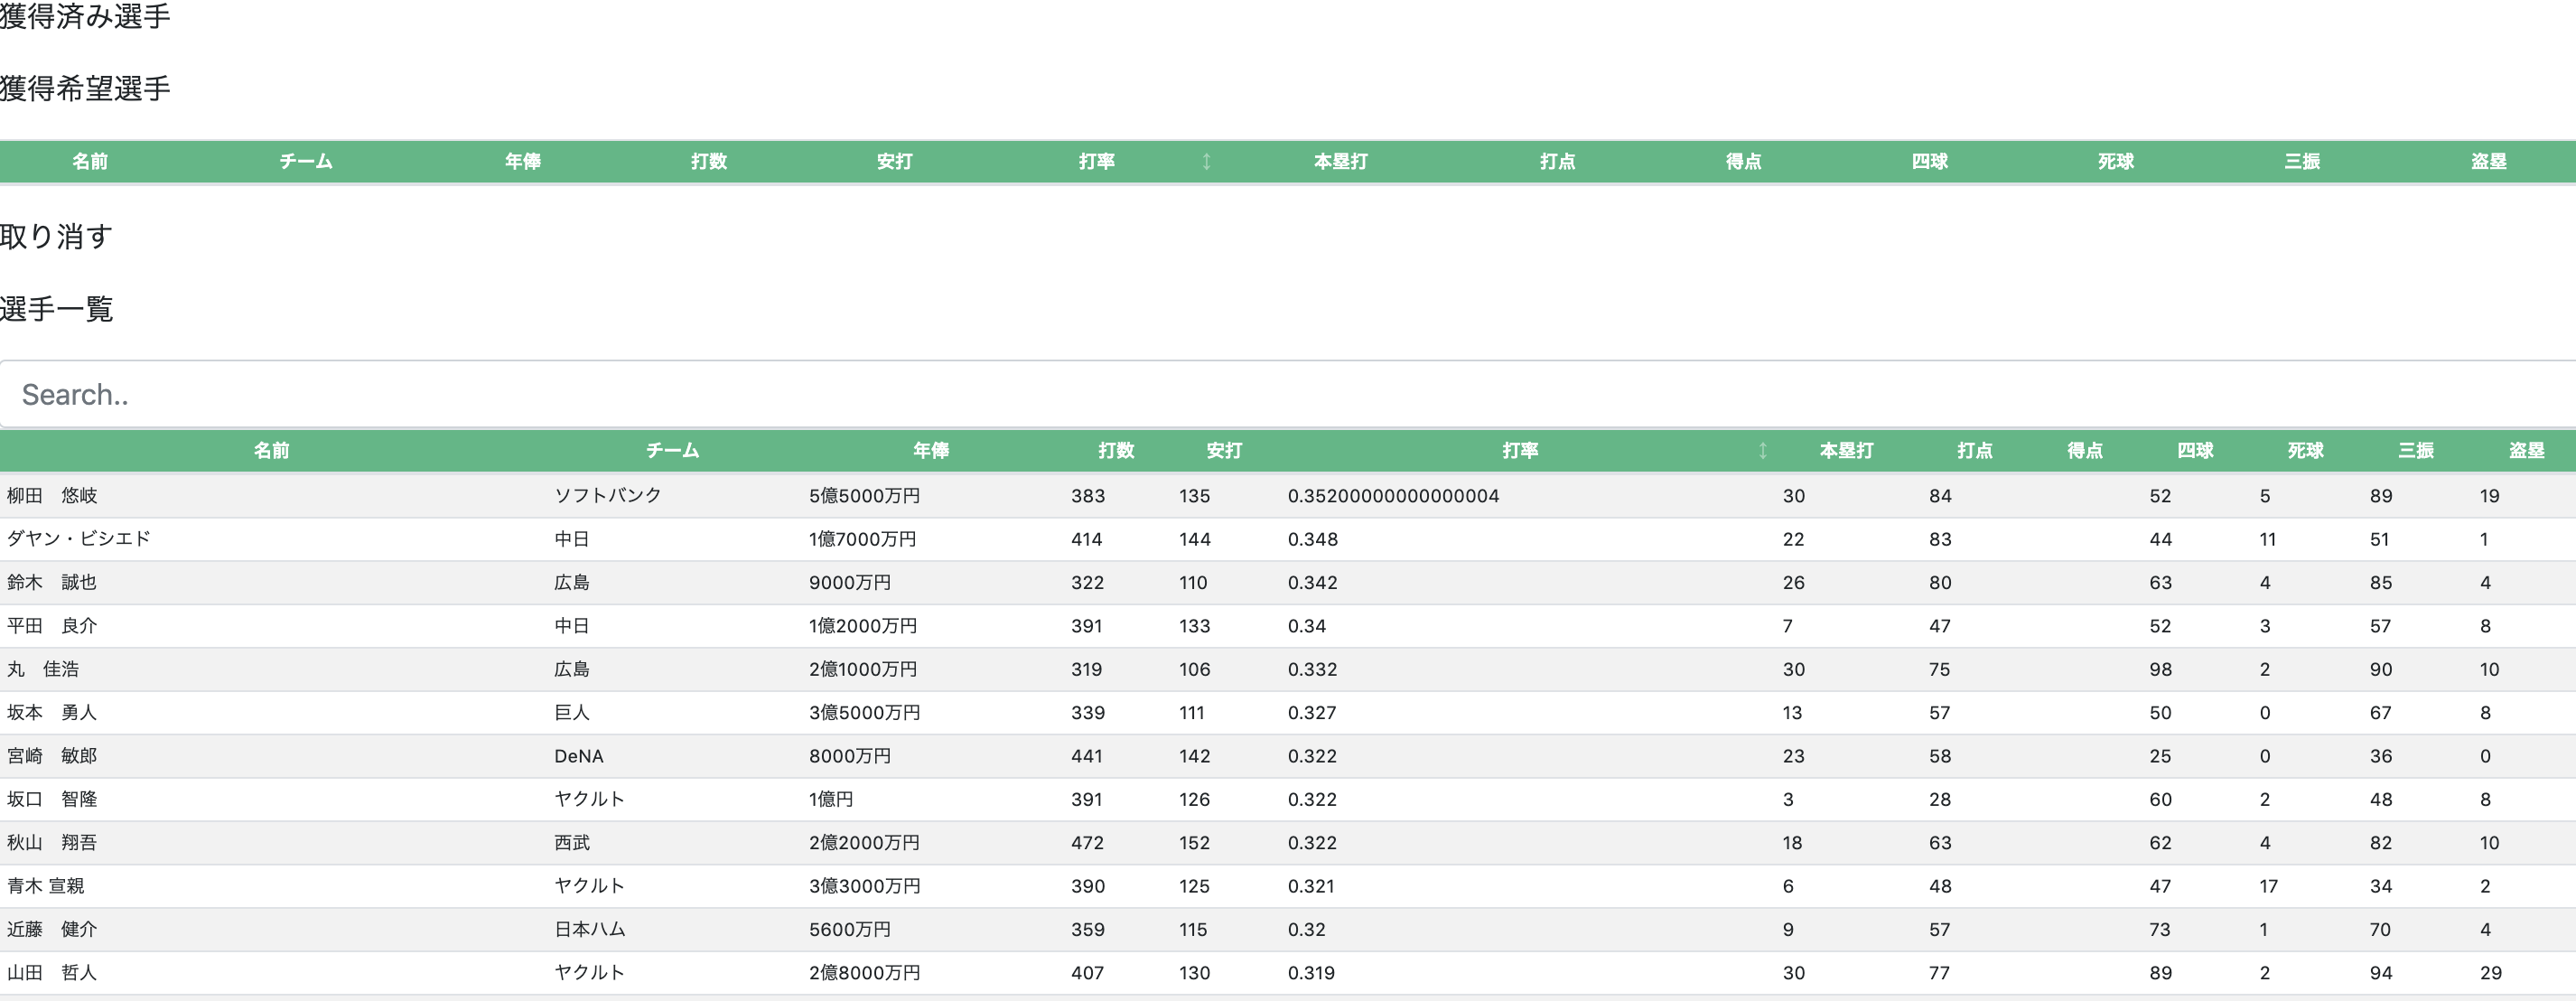Screen dimensions: 2576x1001
Task: Sort wishlist table by 名前 header
Action: 90,162
